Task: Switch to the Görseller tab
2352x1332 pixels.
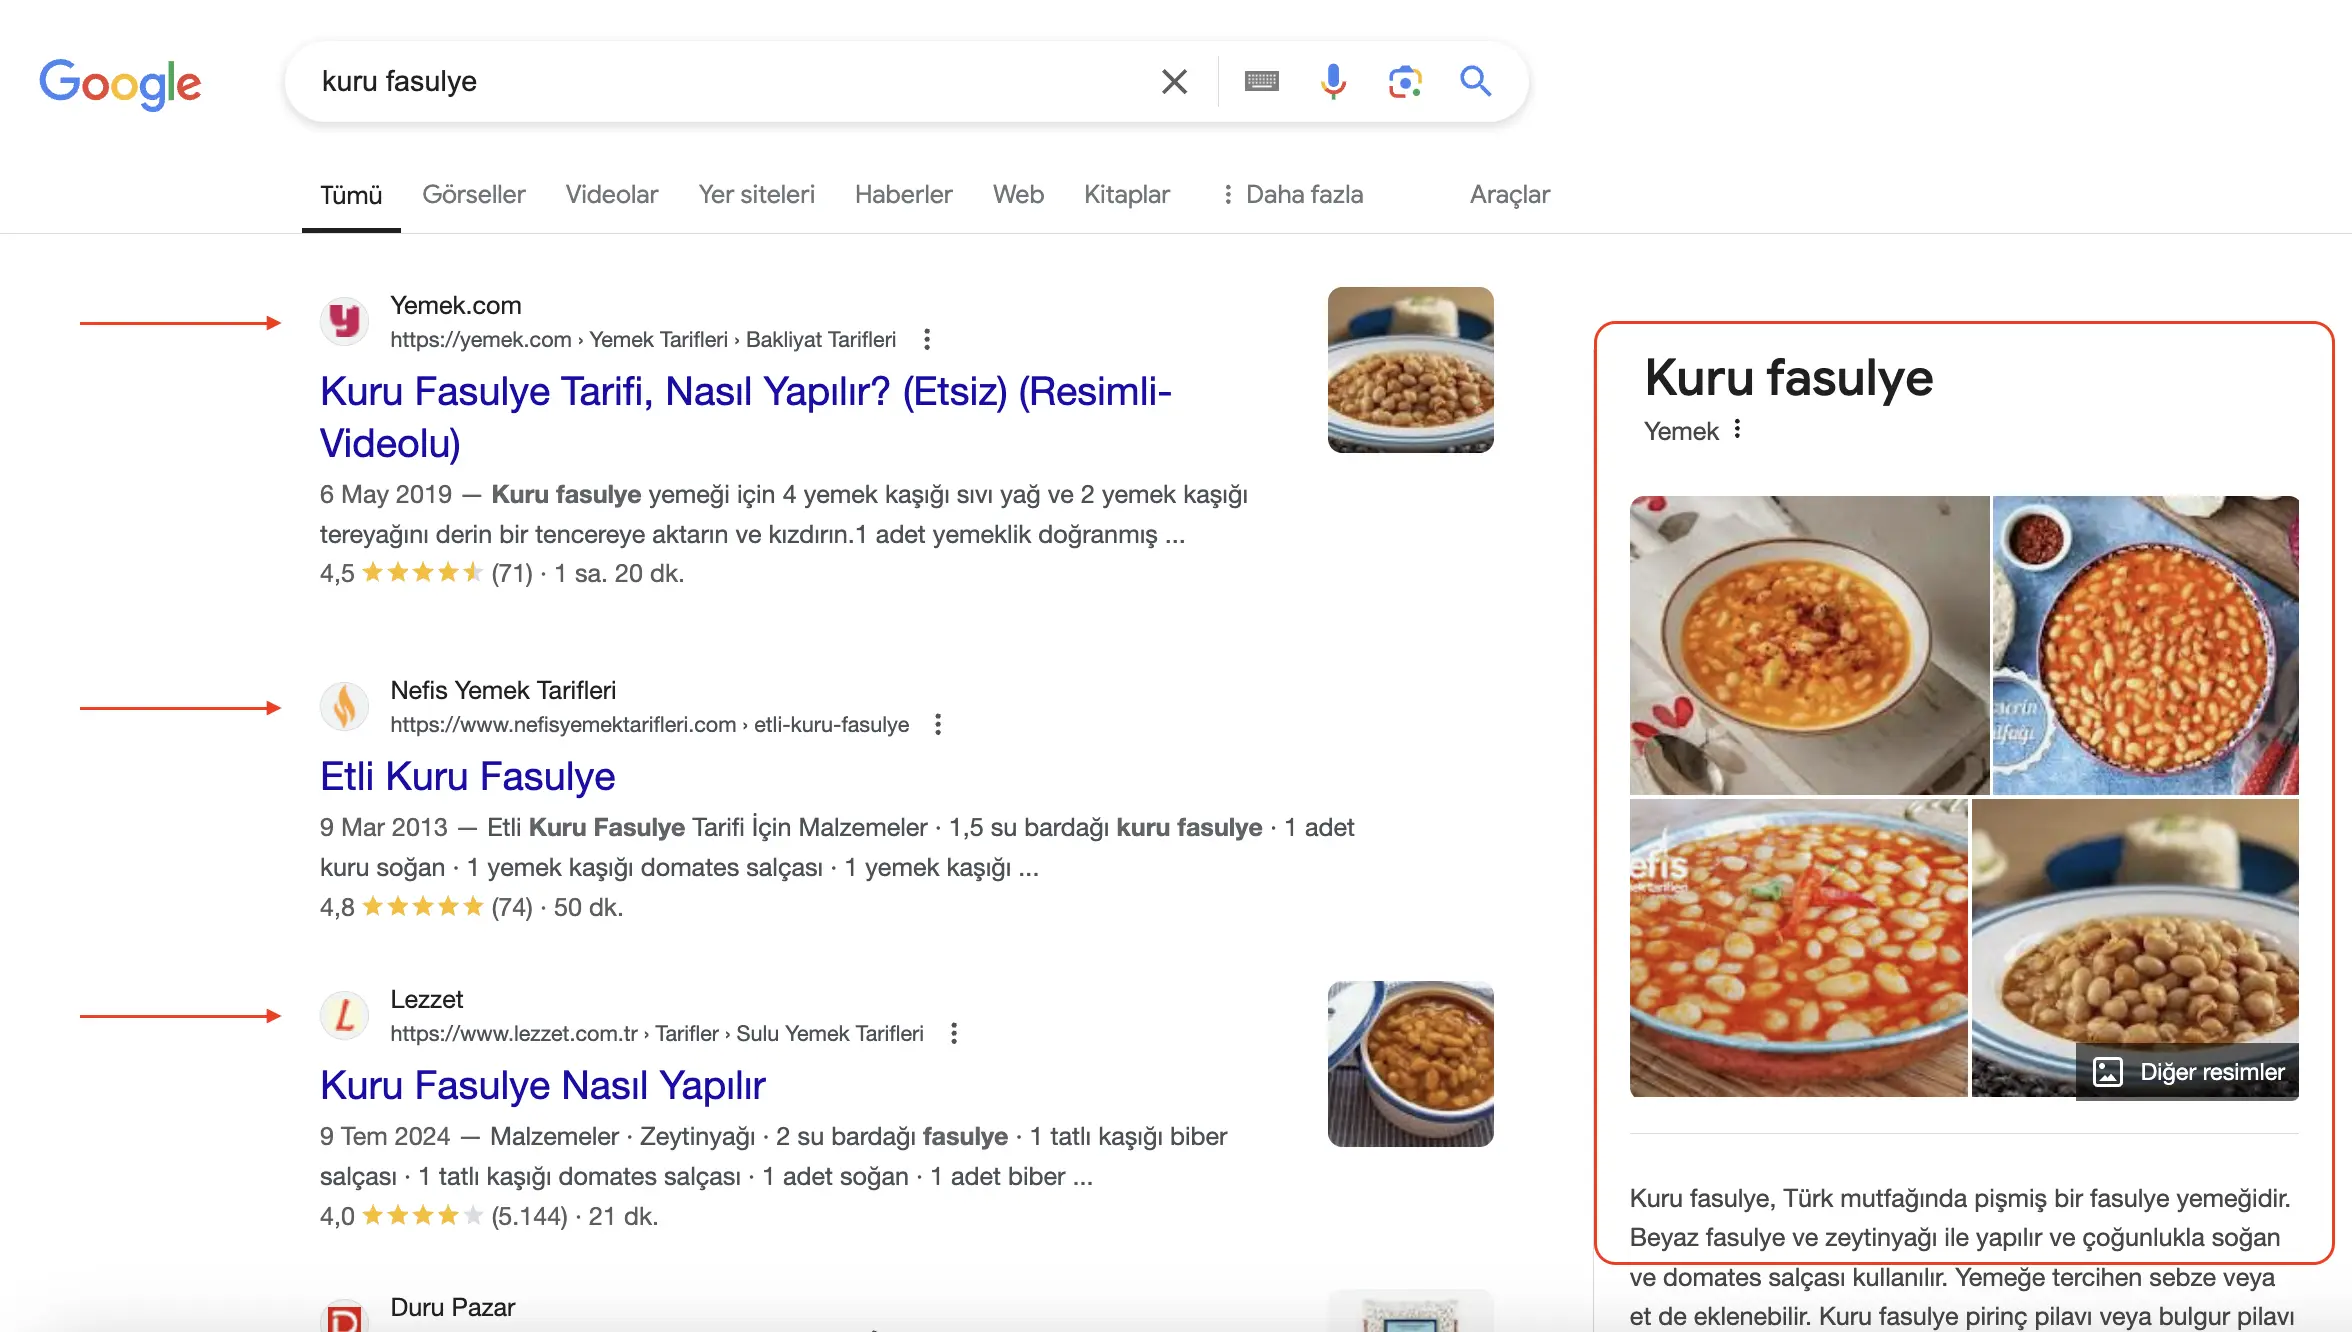Action: tap(473, 194)
